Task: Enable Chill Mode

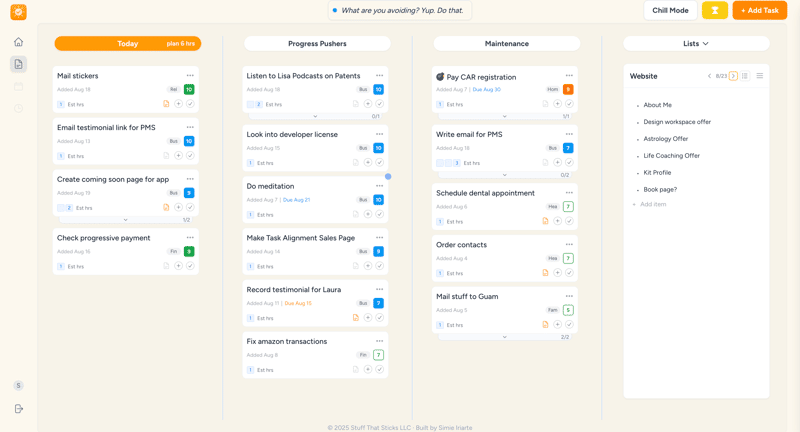Action: (x=670, y=10)
